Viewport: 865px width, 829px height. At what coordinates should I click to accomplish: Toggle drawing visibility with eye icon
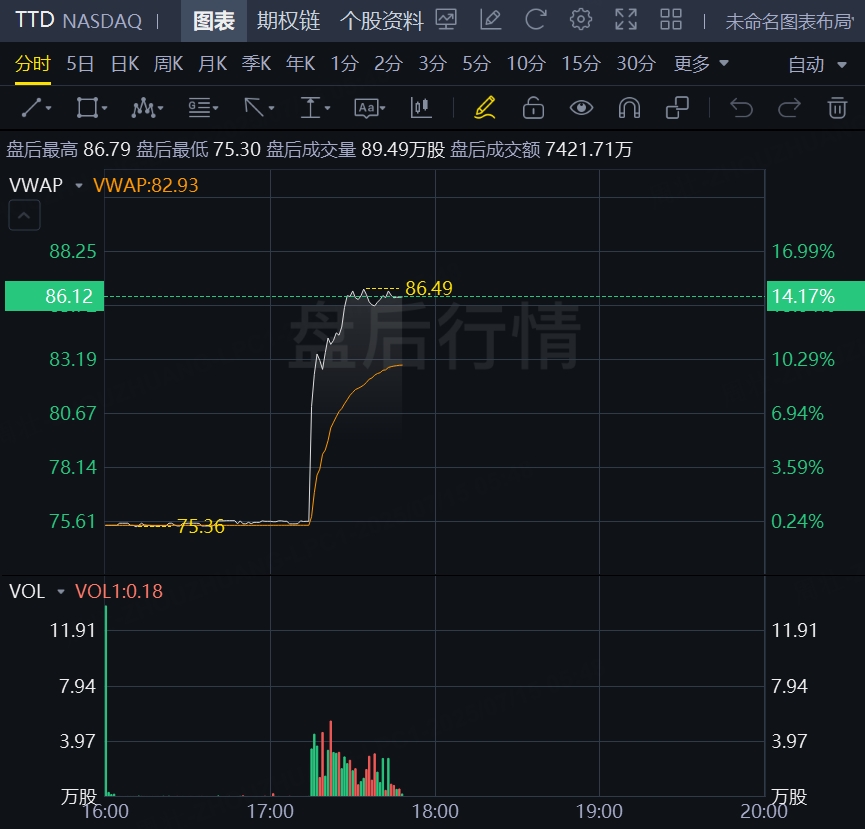click(581, 107)
